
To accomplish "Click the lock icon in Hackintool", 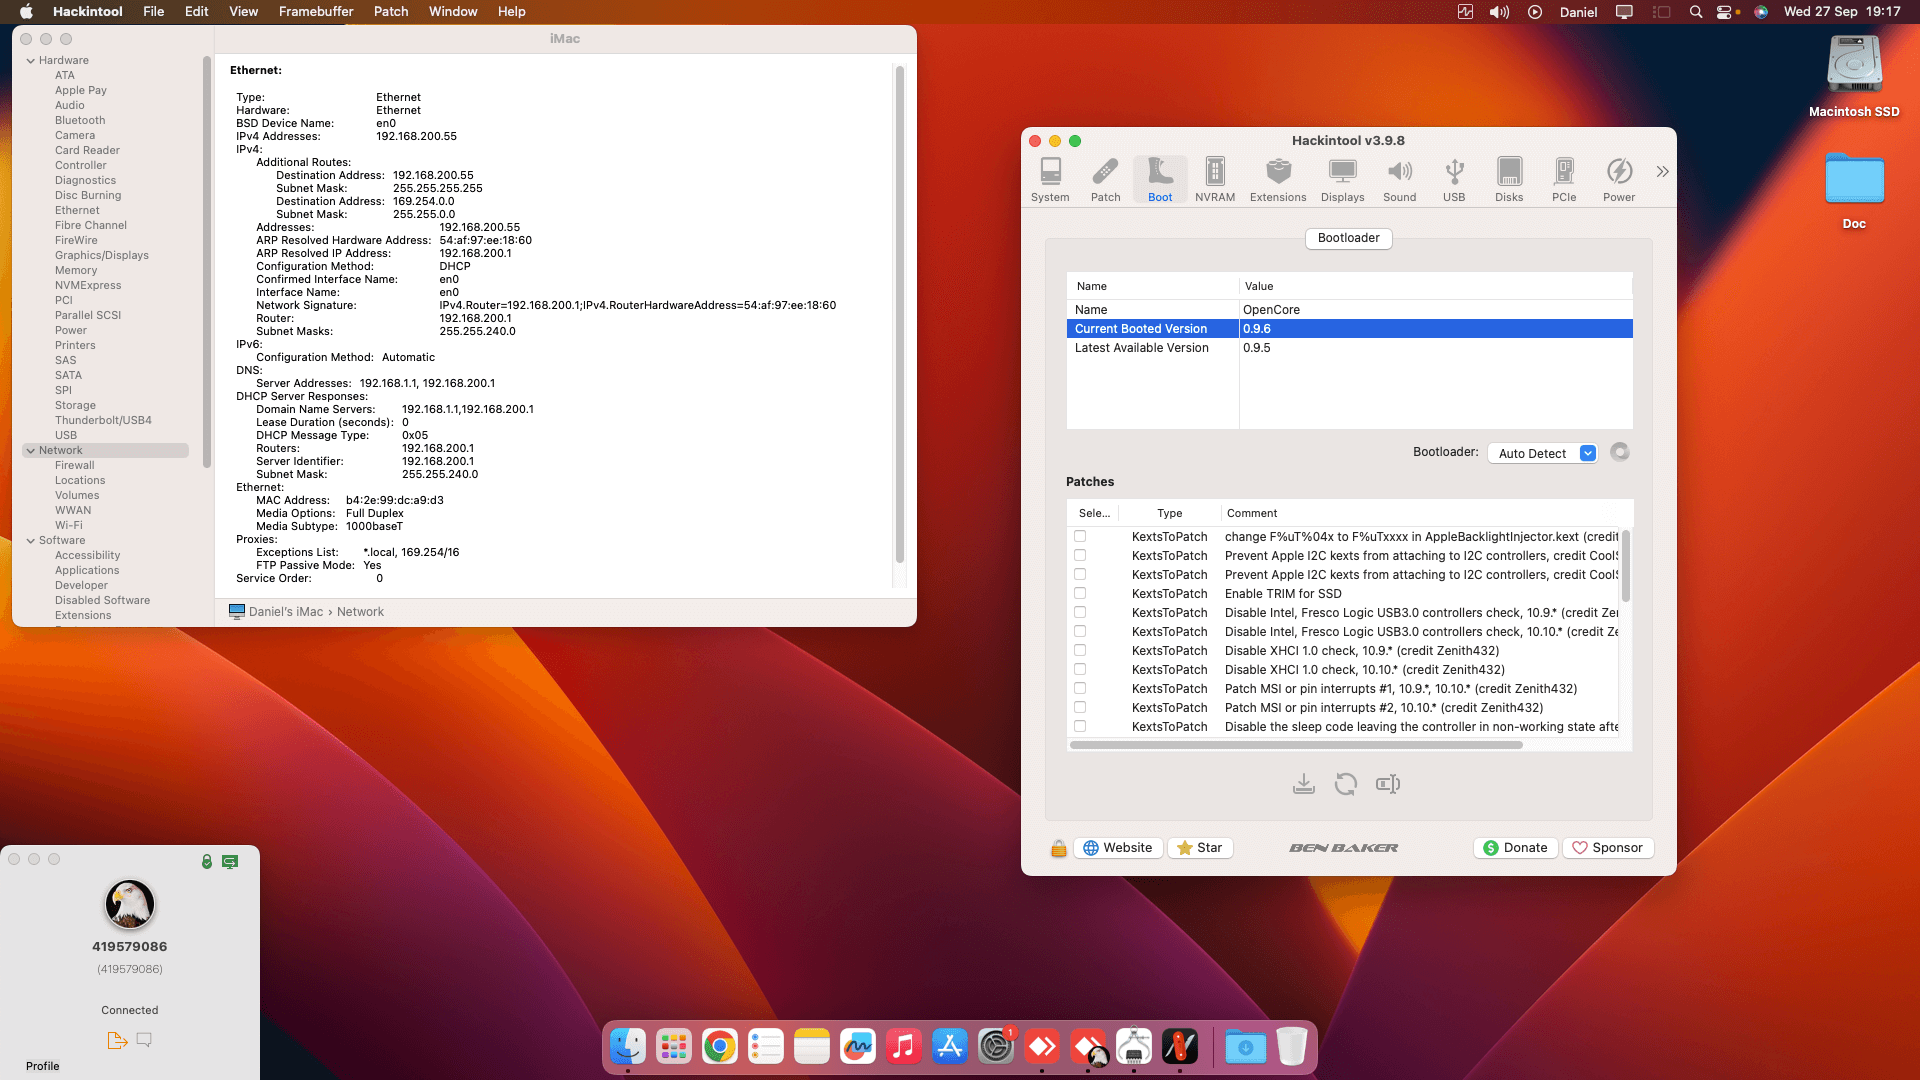I will point(1058,848).
